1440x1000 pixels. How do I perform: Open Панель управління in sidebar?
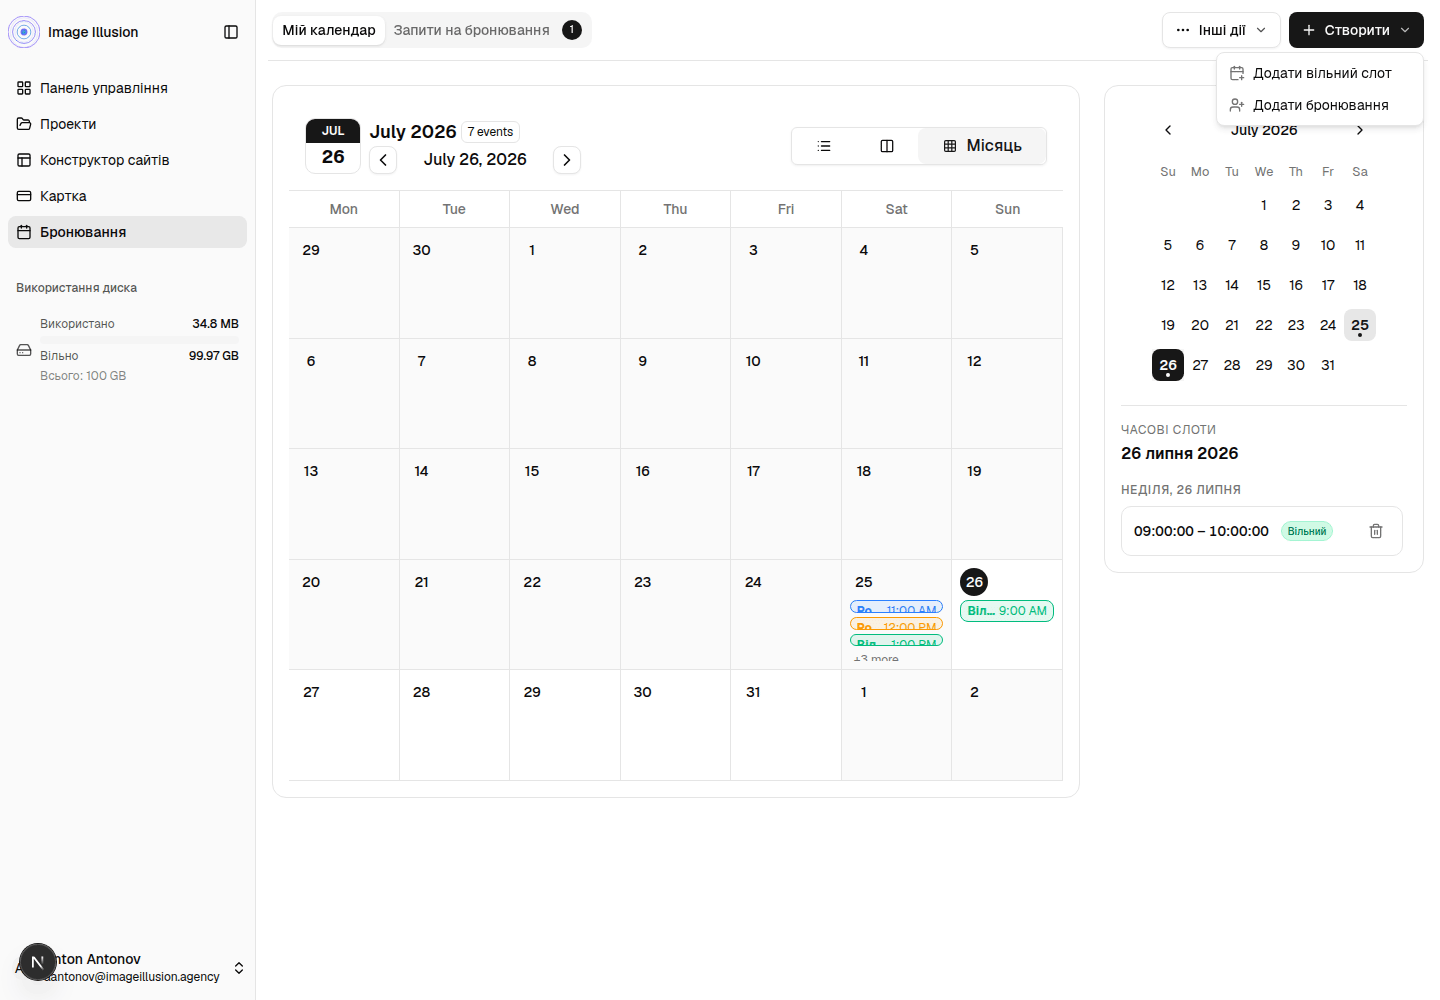(127, 88)
